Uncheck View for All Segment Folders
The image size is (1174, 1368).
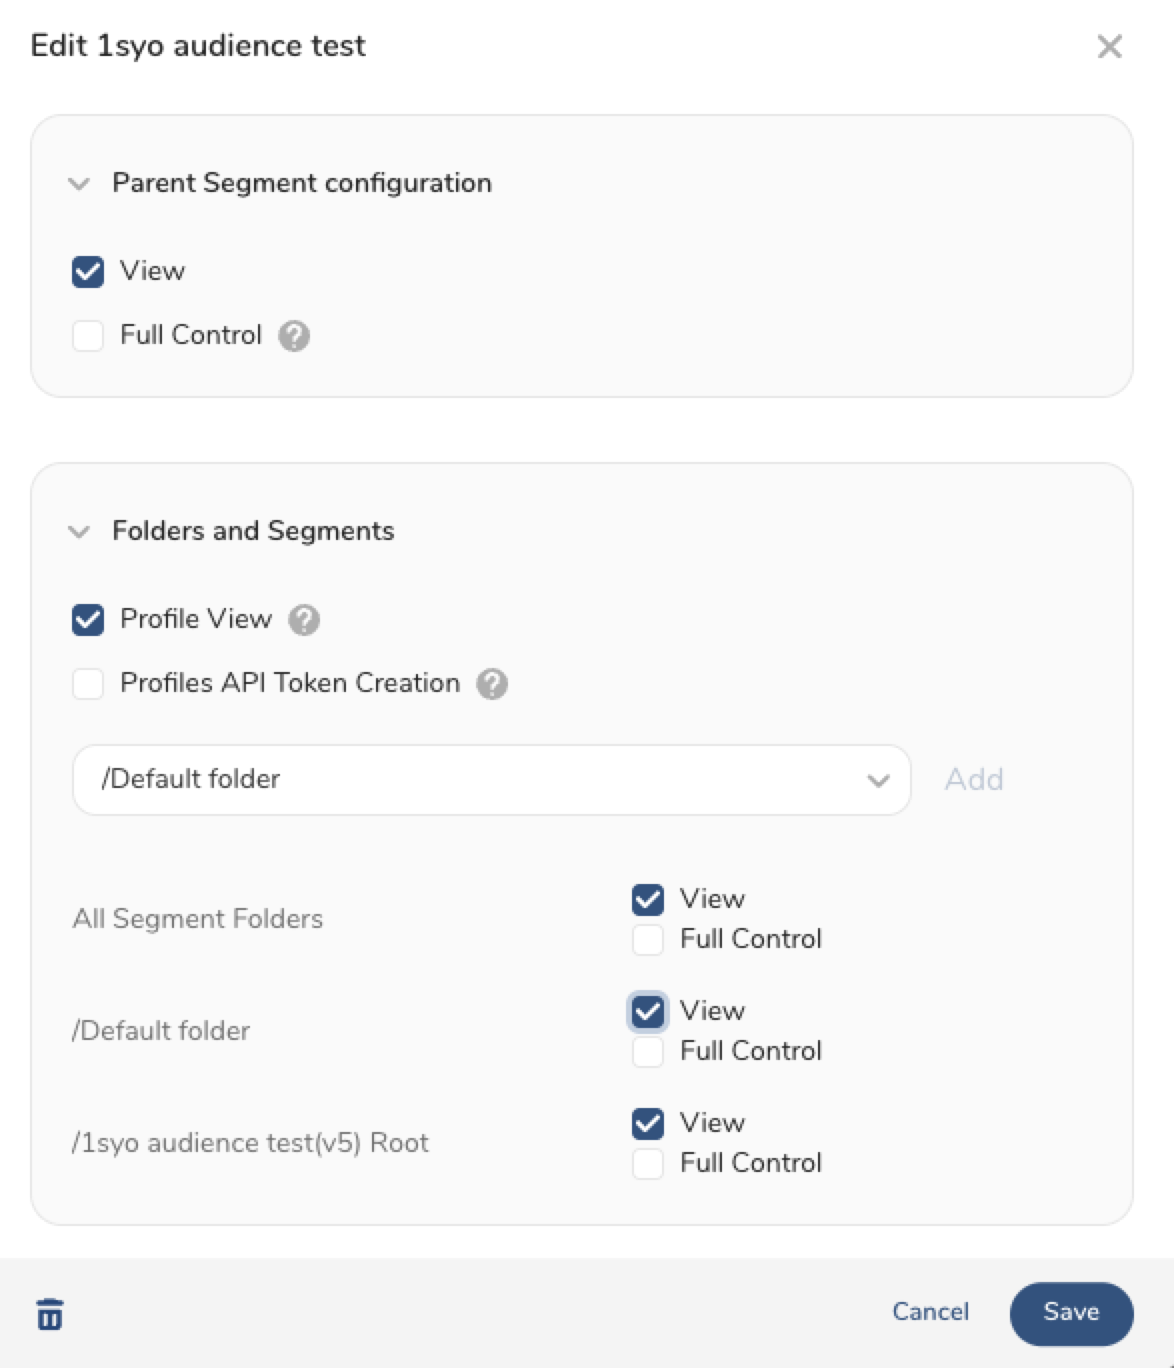pyautogui.click(x=648, y=900)
